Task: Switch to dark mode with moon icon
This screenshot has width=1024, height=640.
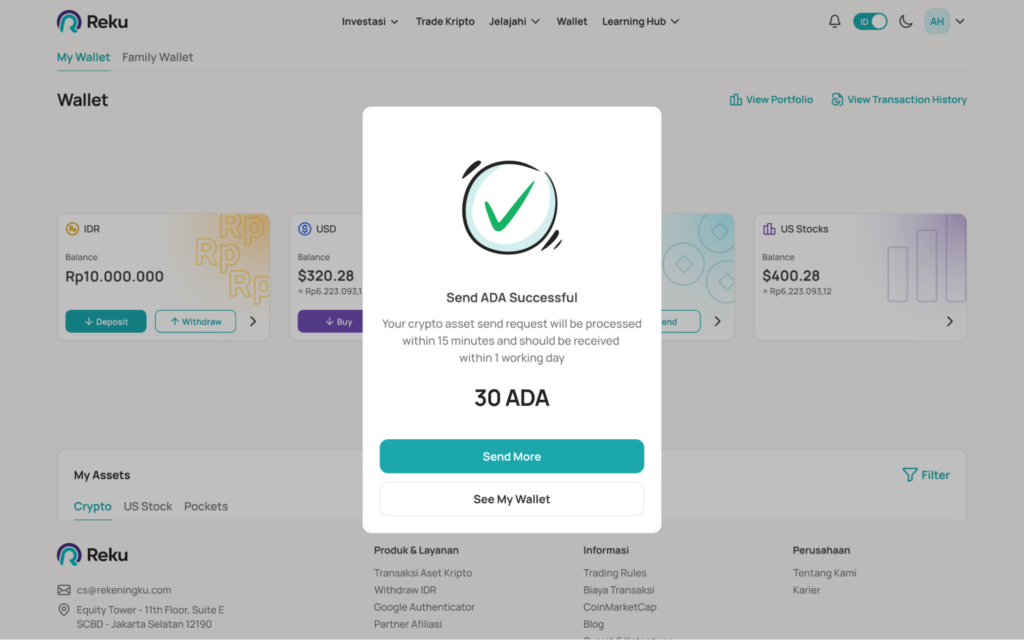Action: 906,21
